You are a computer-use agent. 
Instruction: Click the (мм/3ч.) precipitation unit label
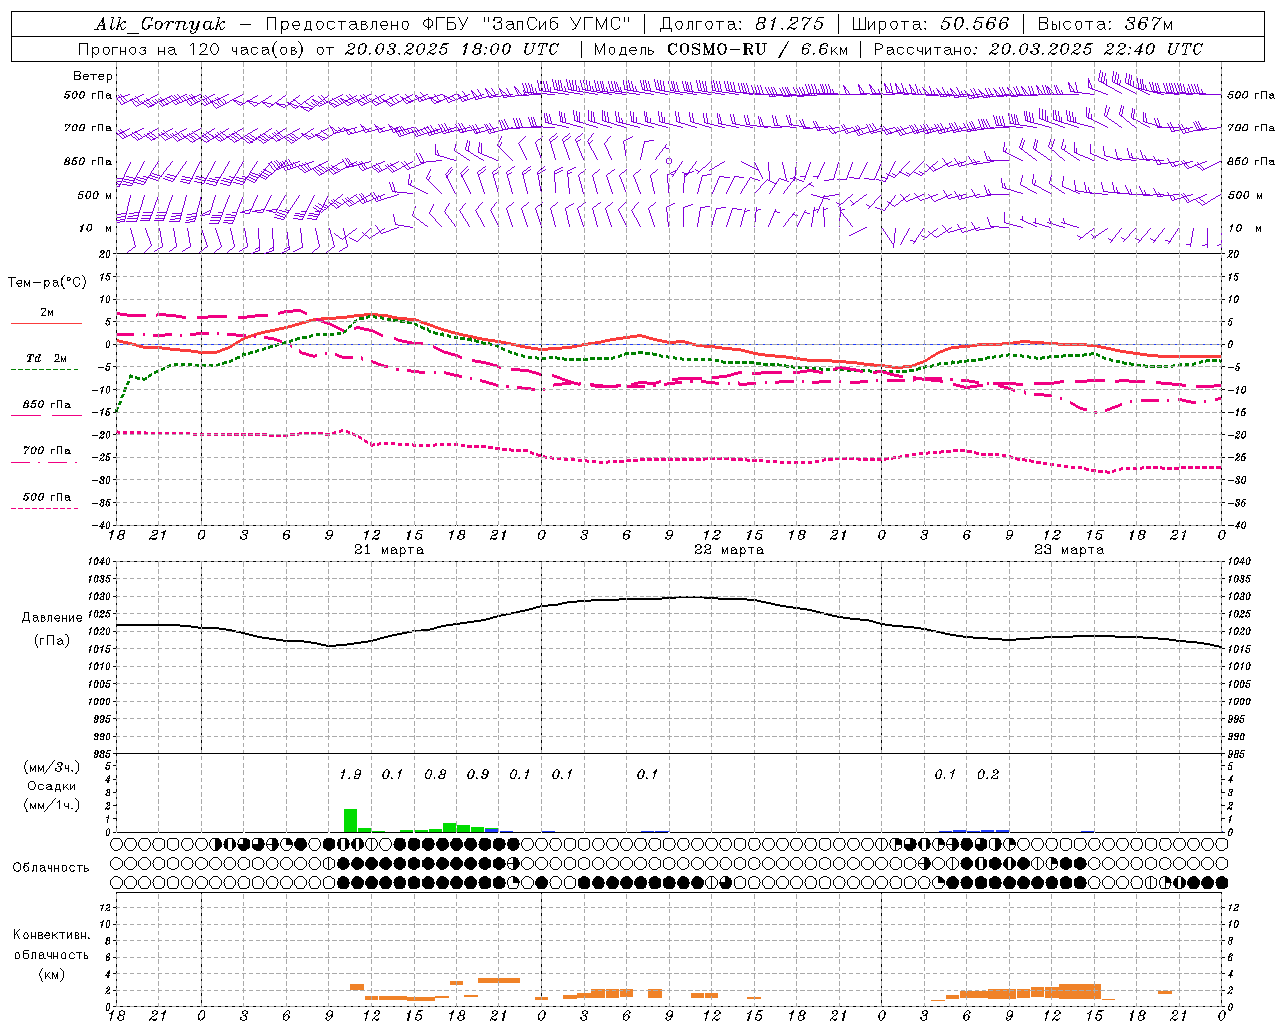52,767
